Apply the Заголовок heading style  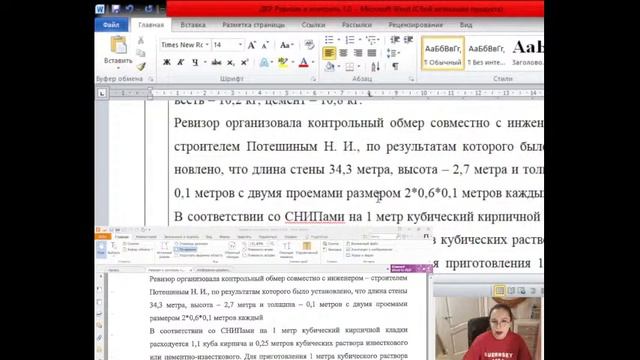click(x=527, y=53)
